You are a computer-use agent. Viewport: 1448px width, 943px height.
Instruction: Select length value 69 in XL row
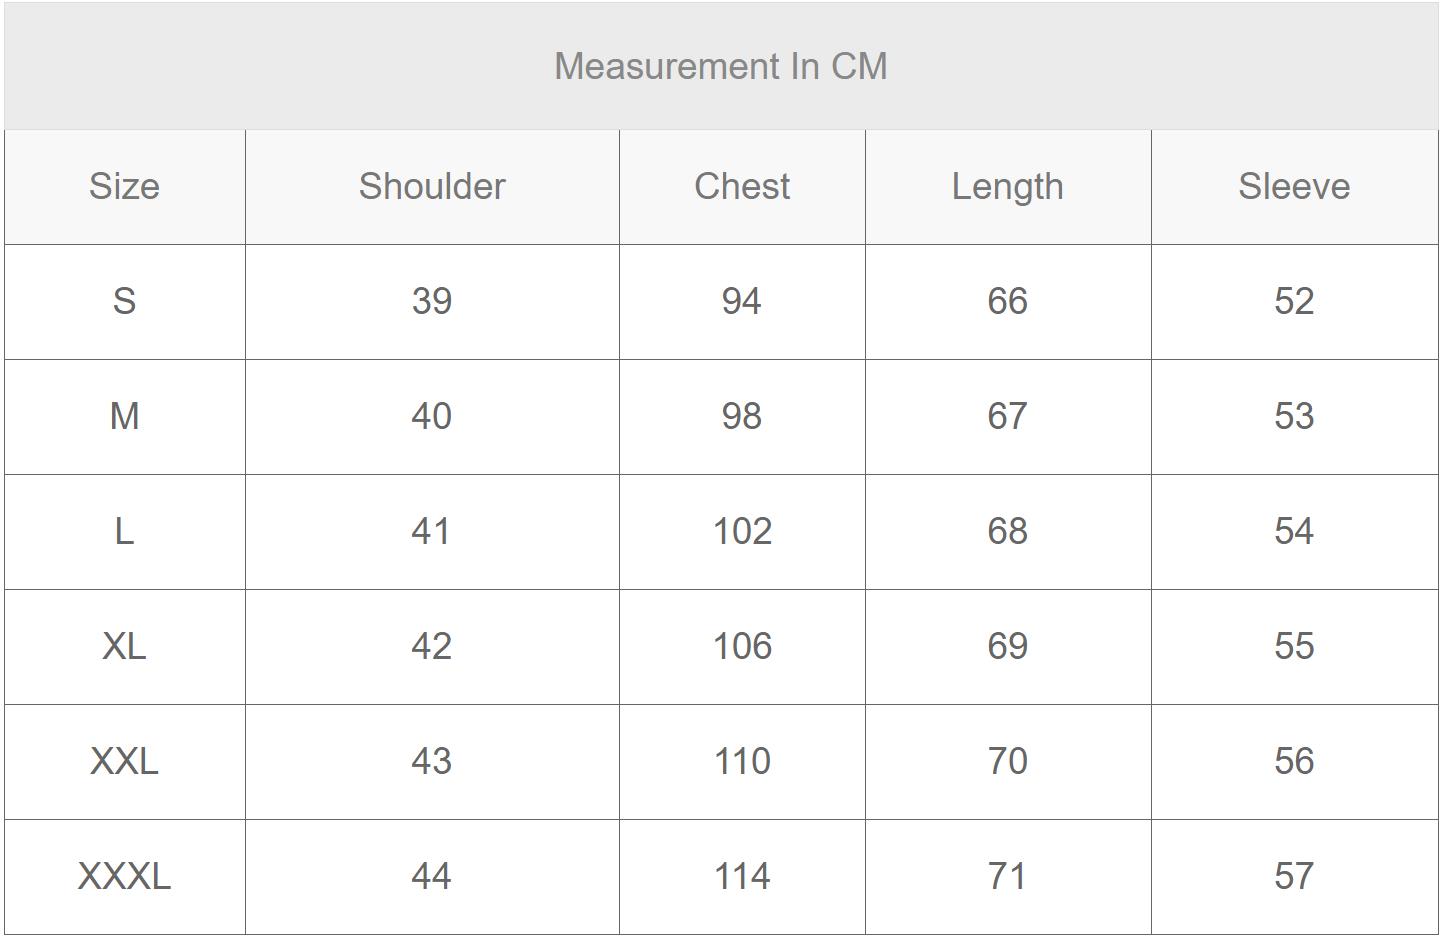pyautogui.click(x=1007, y=646)
